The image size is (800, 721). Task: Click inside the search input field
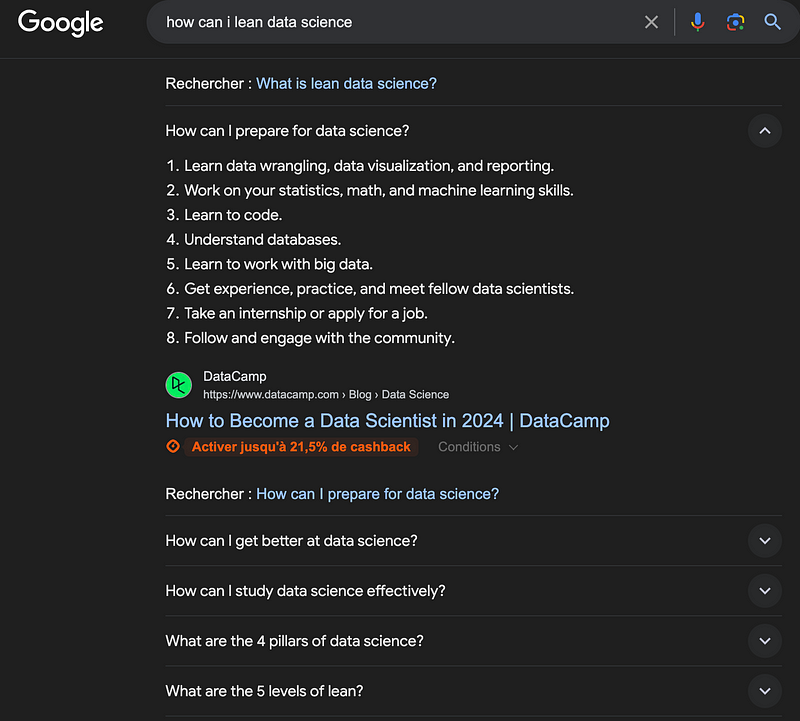click(400, 21)
